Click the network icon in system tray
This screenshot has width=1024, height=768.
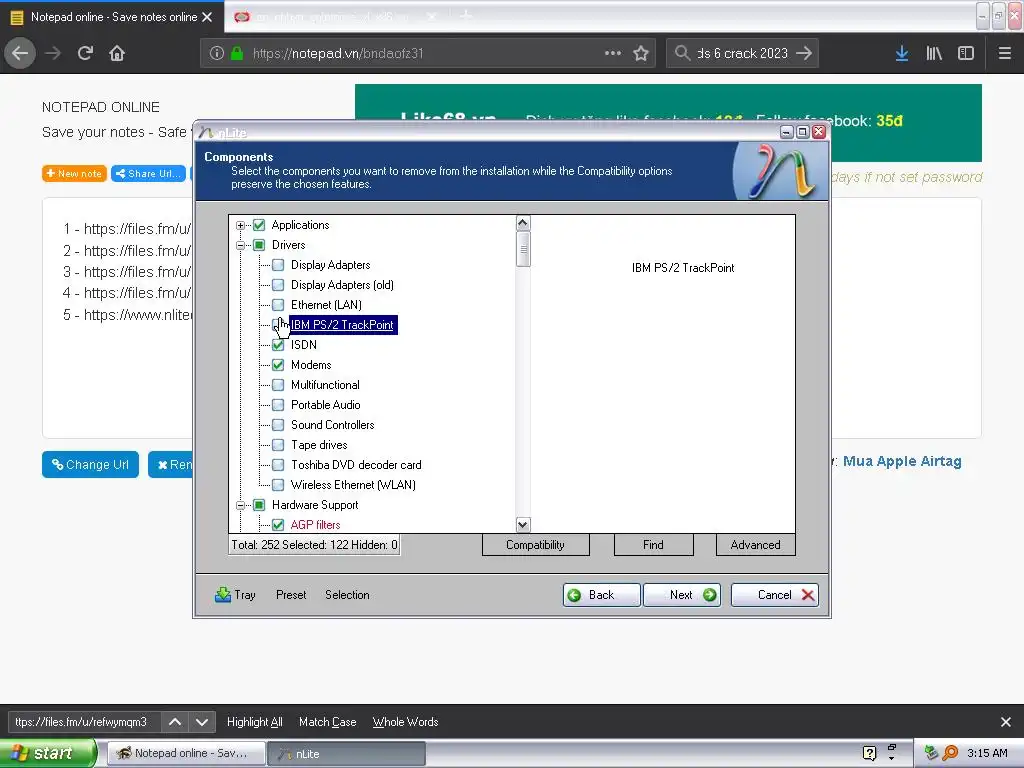click(931, 753)
